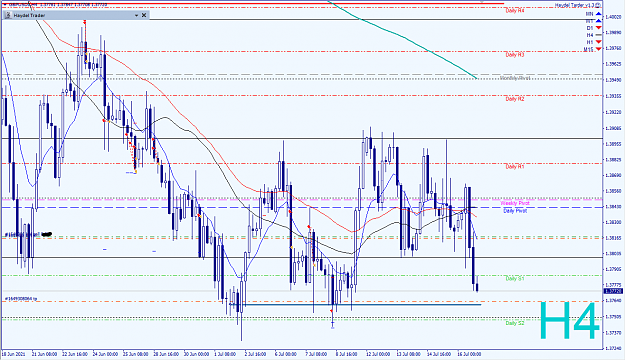The height and width of the screenshot is (360, 625).
Task: Select the Daily R2 level label
Action: coord(515,98)
